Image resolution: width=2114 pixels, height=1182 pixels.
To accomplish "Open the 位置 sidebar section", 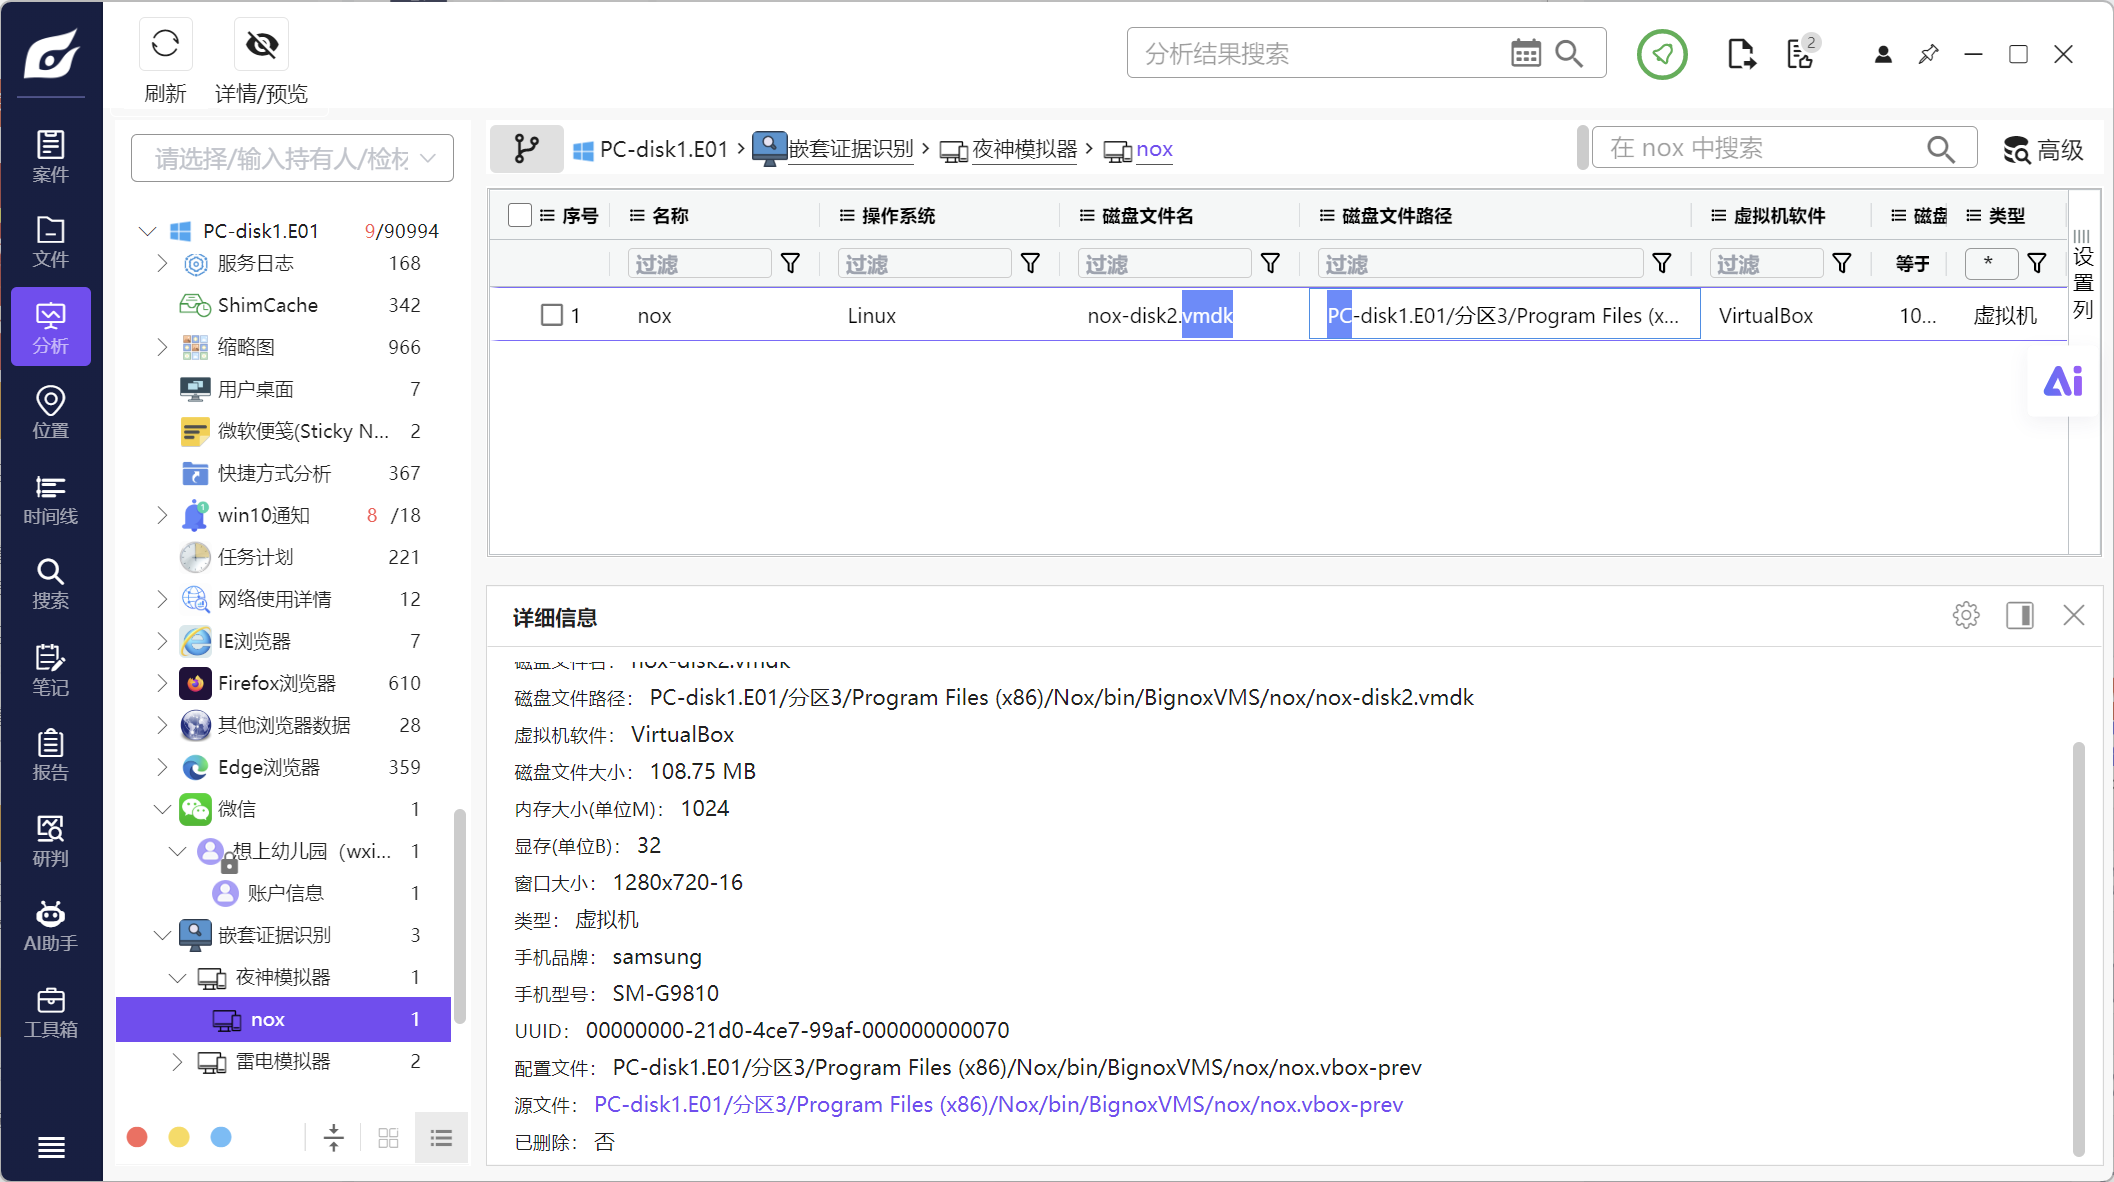I will [51, 412].
